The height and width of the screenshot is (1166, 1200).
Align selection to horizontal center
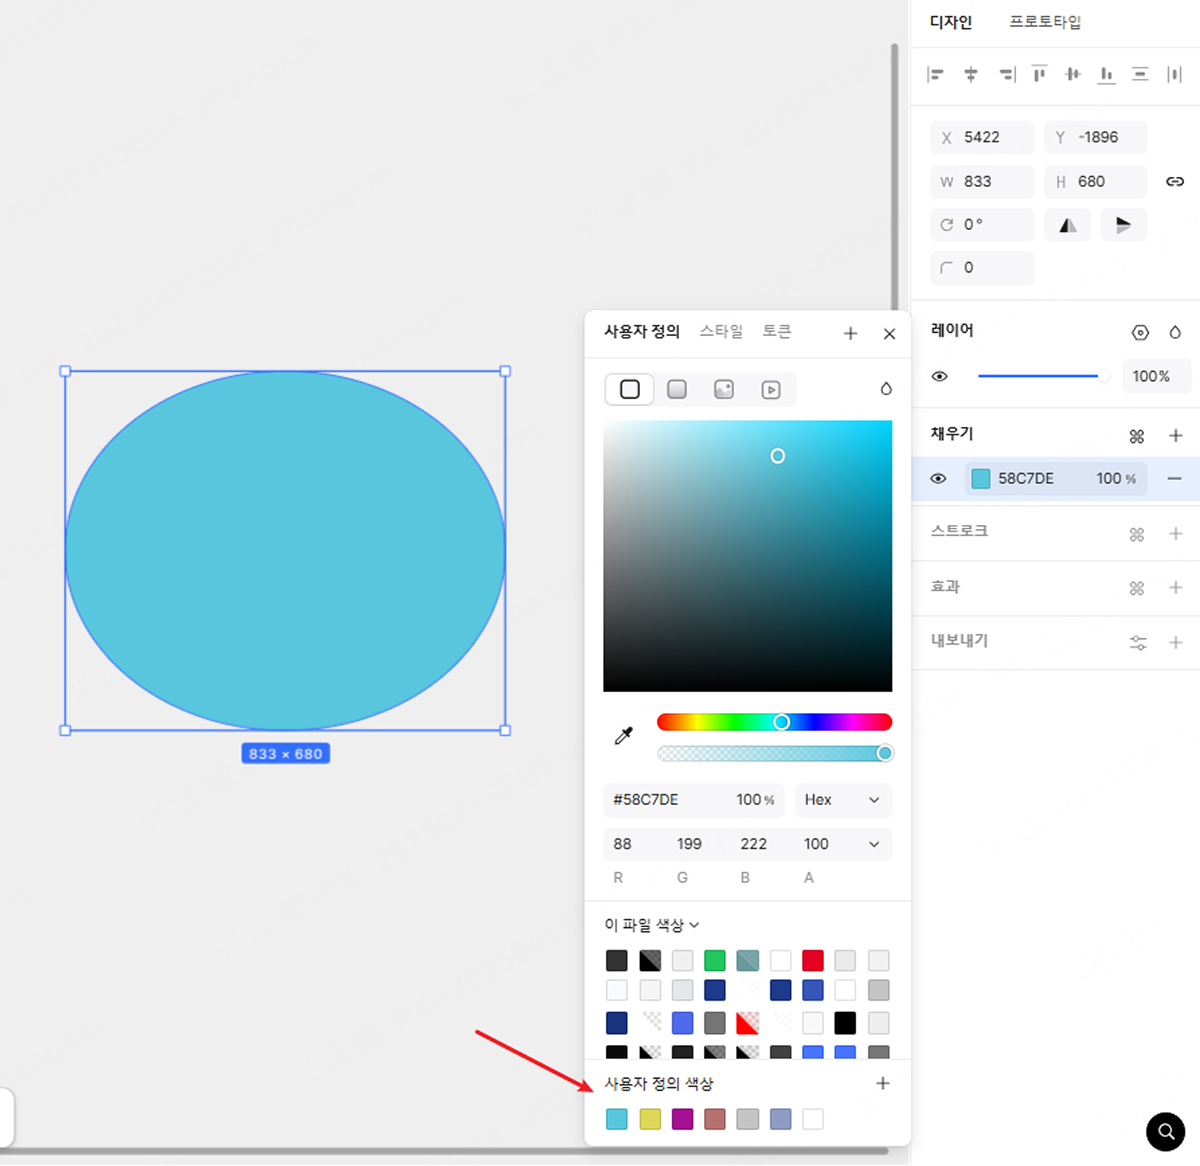pyautogui.click(x=970, y=74)
